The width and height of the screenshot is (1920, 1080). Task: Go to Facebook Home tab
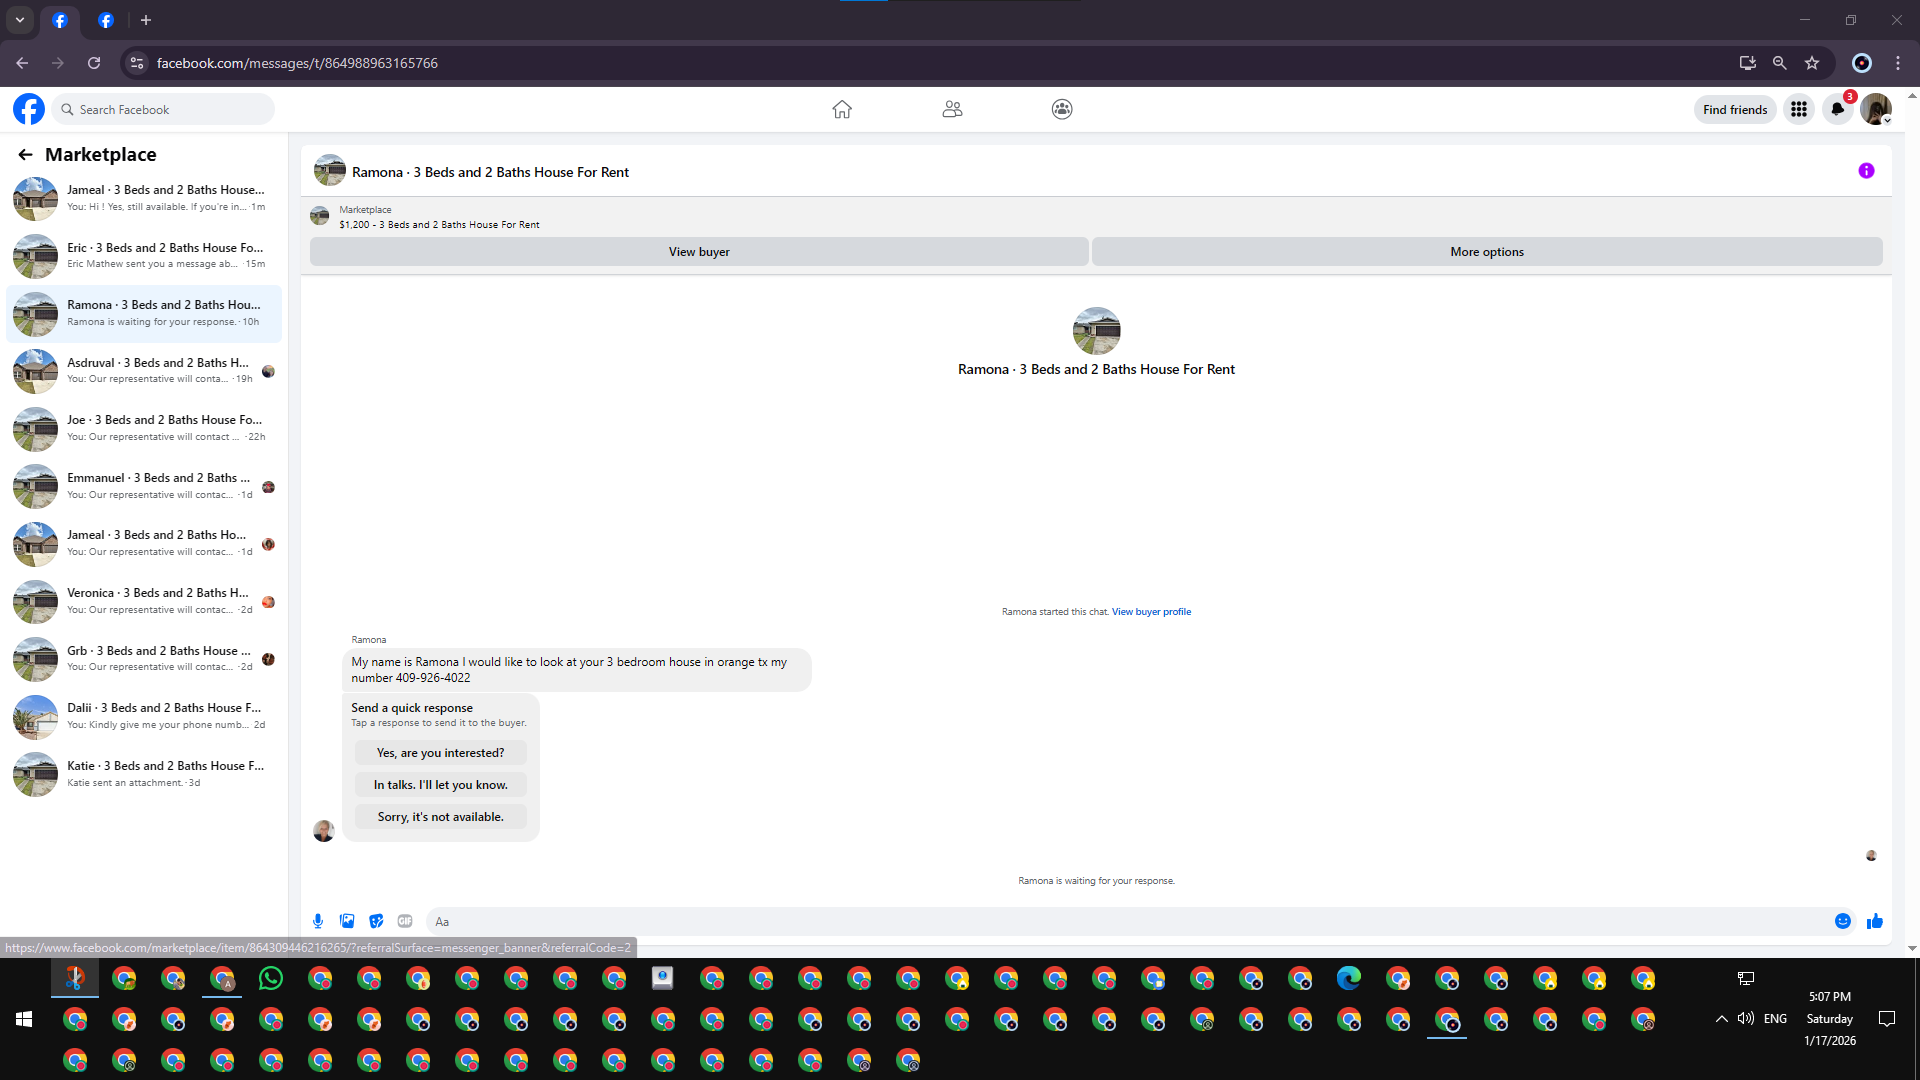842,109
